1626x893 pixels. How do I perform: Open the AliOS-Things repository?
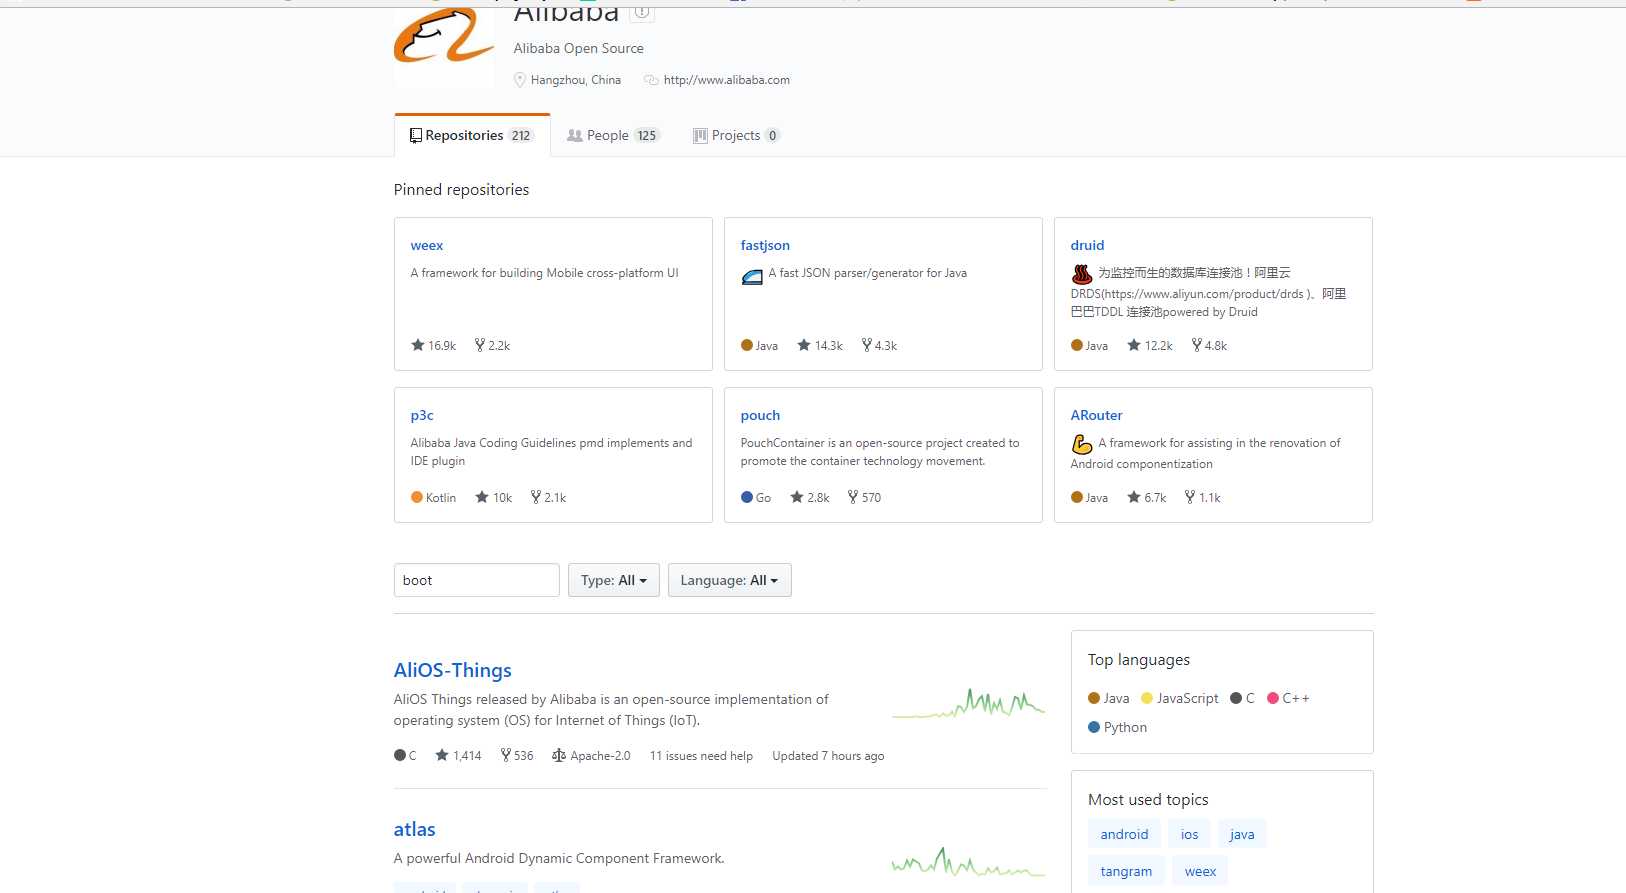tap(452, 670)
